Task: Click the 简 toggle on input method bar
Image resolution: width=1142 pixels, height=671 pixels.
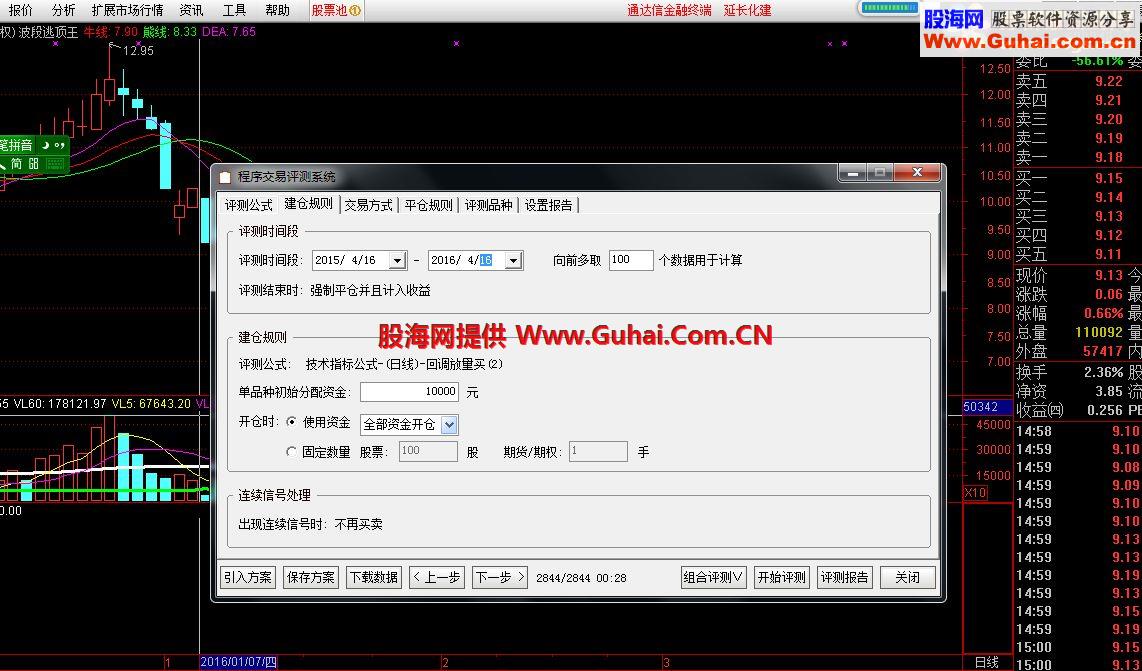Action: click(x=17, y=164)
